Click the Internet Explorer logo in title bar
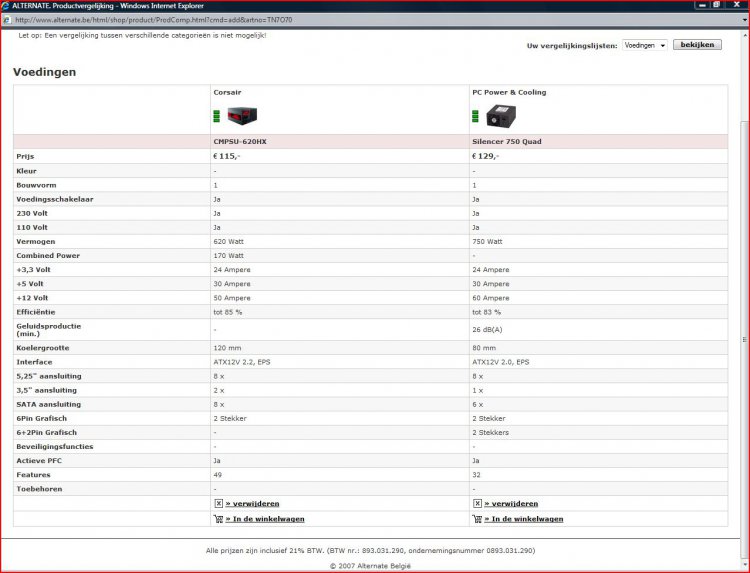The height and width of the screenshot is (573, 750). 6,6
